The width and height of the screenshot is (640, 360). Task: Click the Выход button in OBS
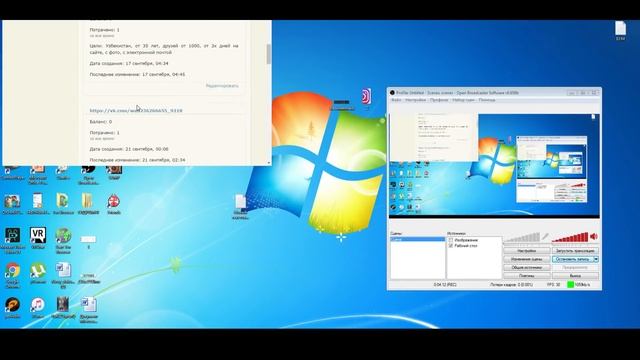coord(575,276)
